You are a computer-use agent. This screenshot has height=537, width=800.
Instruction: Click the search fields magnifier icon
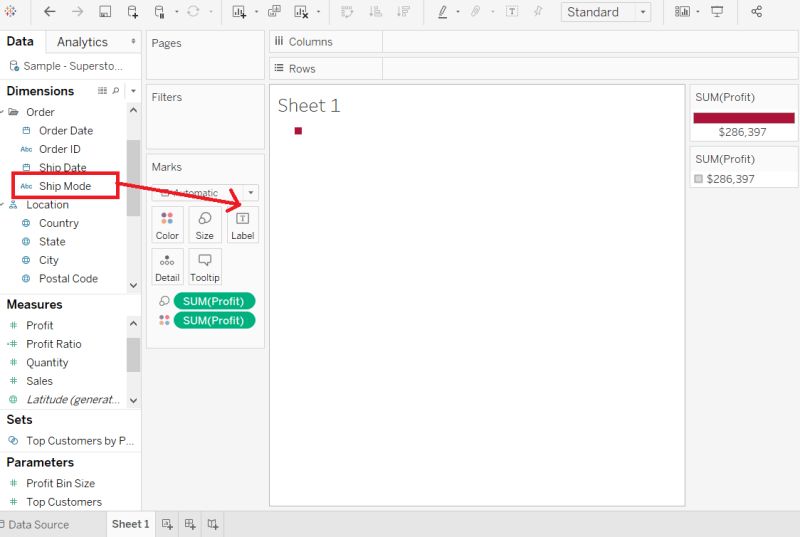pyautogui.click(x=116, y=91)
